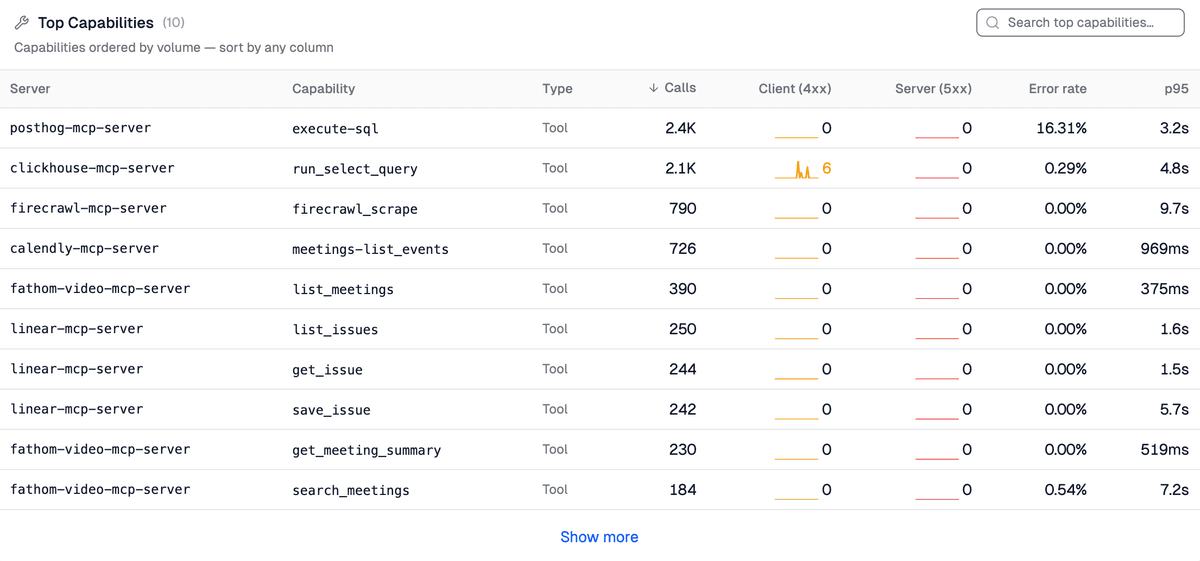
Task: Click the 519ms p95 value
Action: 1164,449
